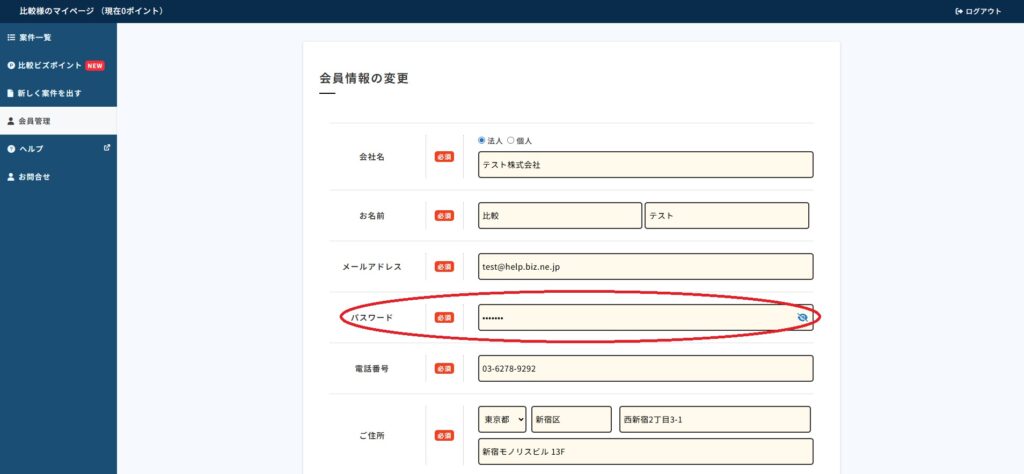Screen dimensions: 1024x474
Task: Click the 案件一覧 list icon in sidebar
Action: pyautogui.click(x=11, y=37)
